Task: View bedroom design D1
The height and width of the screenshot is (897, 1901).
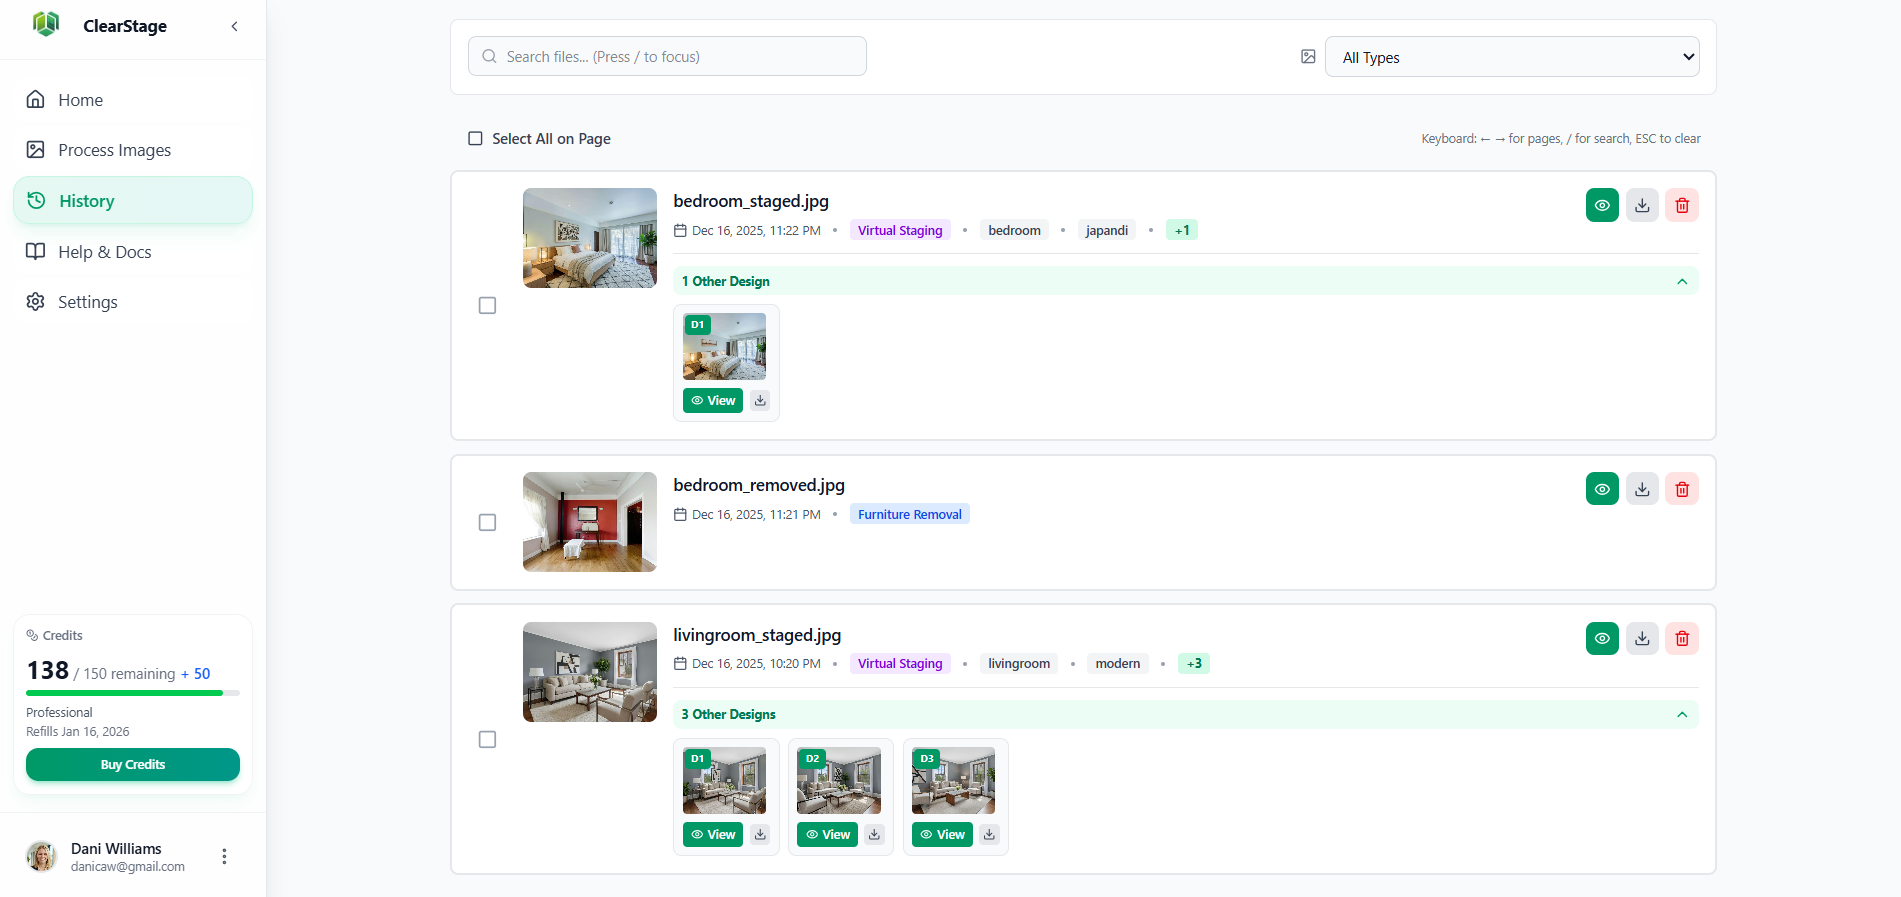Action: 713,400
